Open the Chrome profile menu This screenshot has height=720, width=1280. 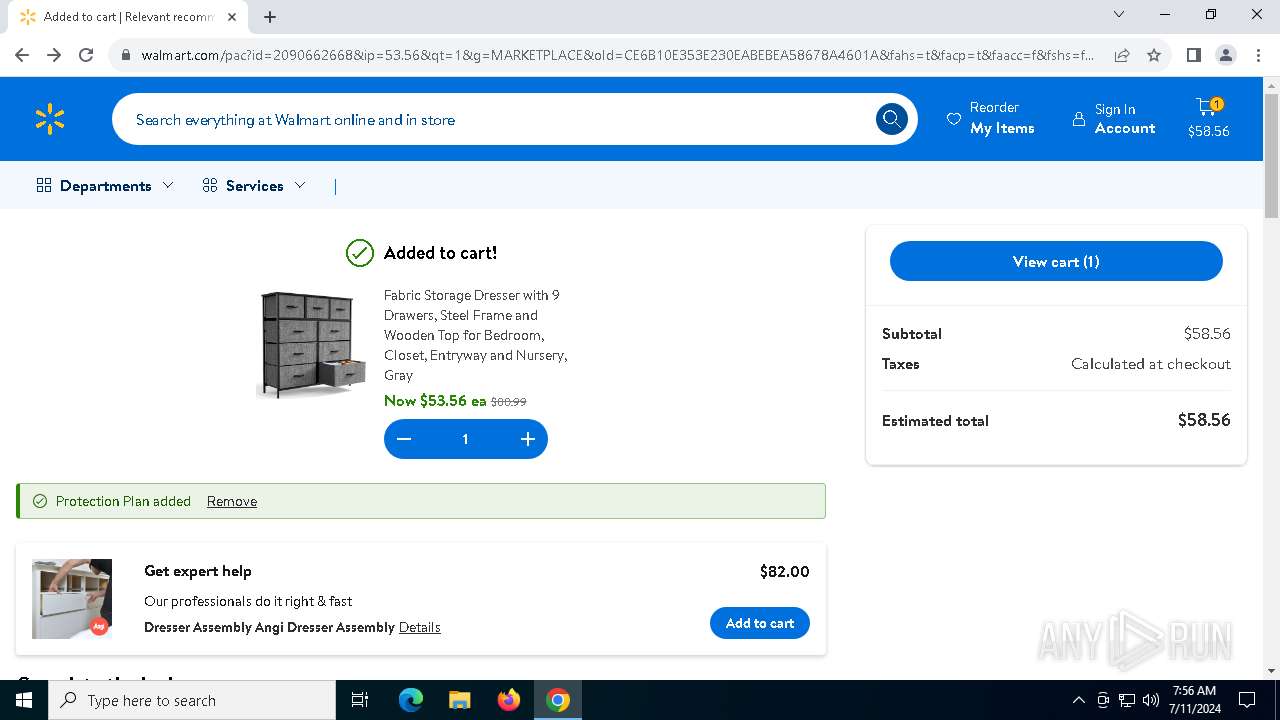click(x=1226, y=55)
